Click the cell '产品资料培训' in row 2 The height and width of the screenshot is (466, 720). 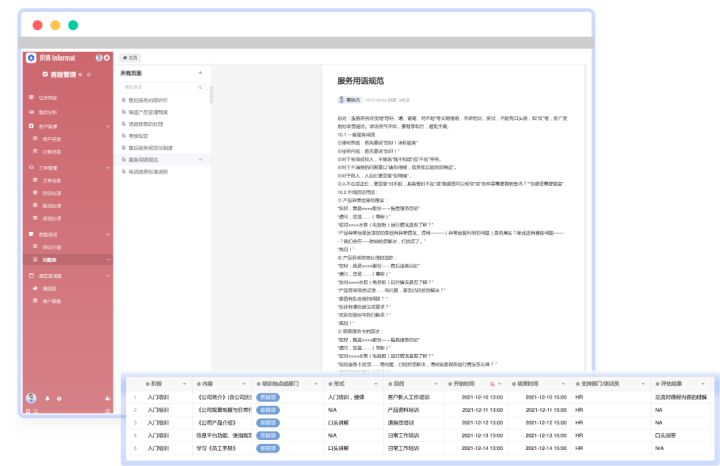[x=404, y=410]
